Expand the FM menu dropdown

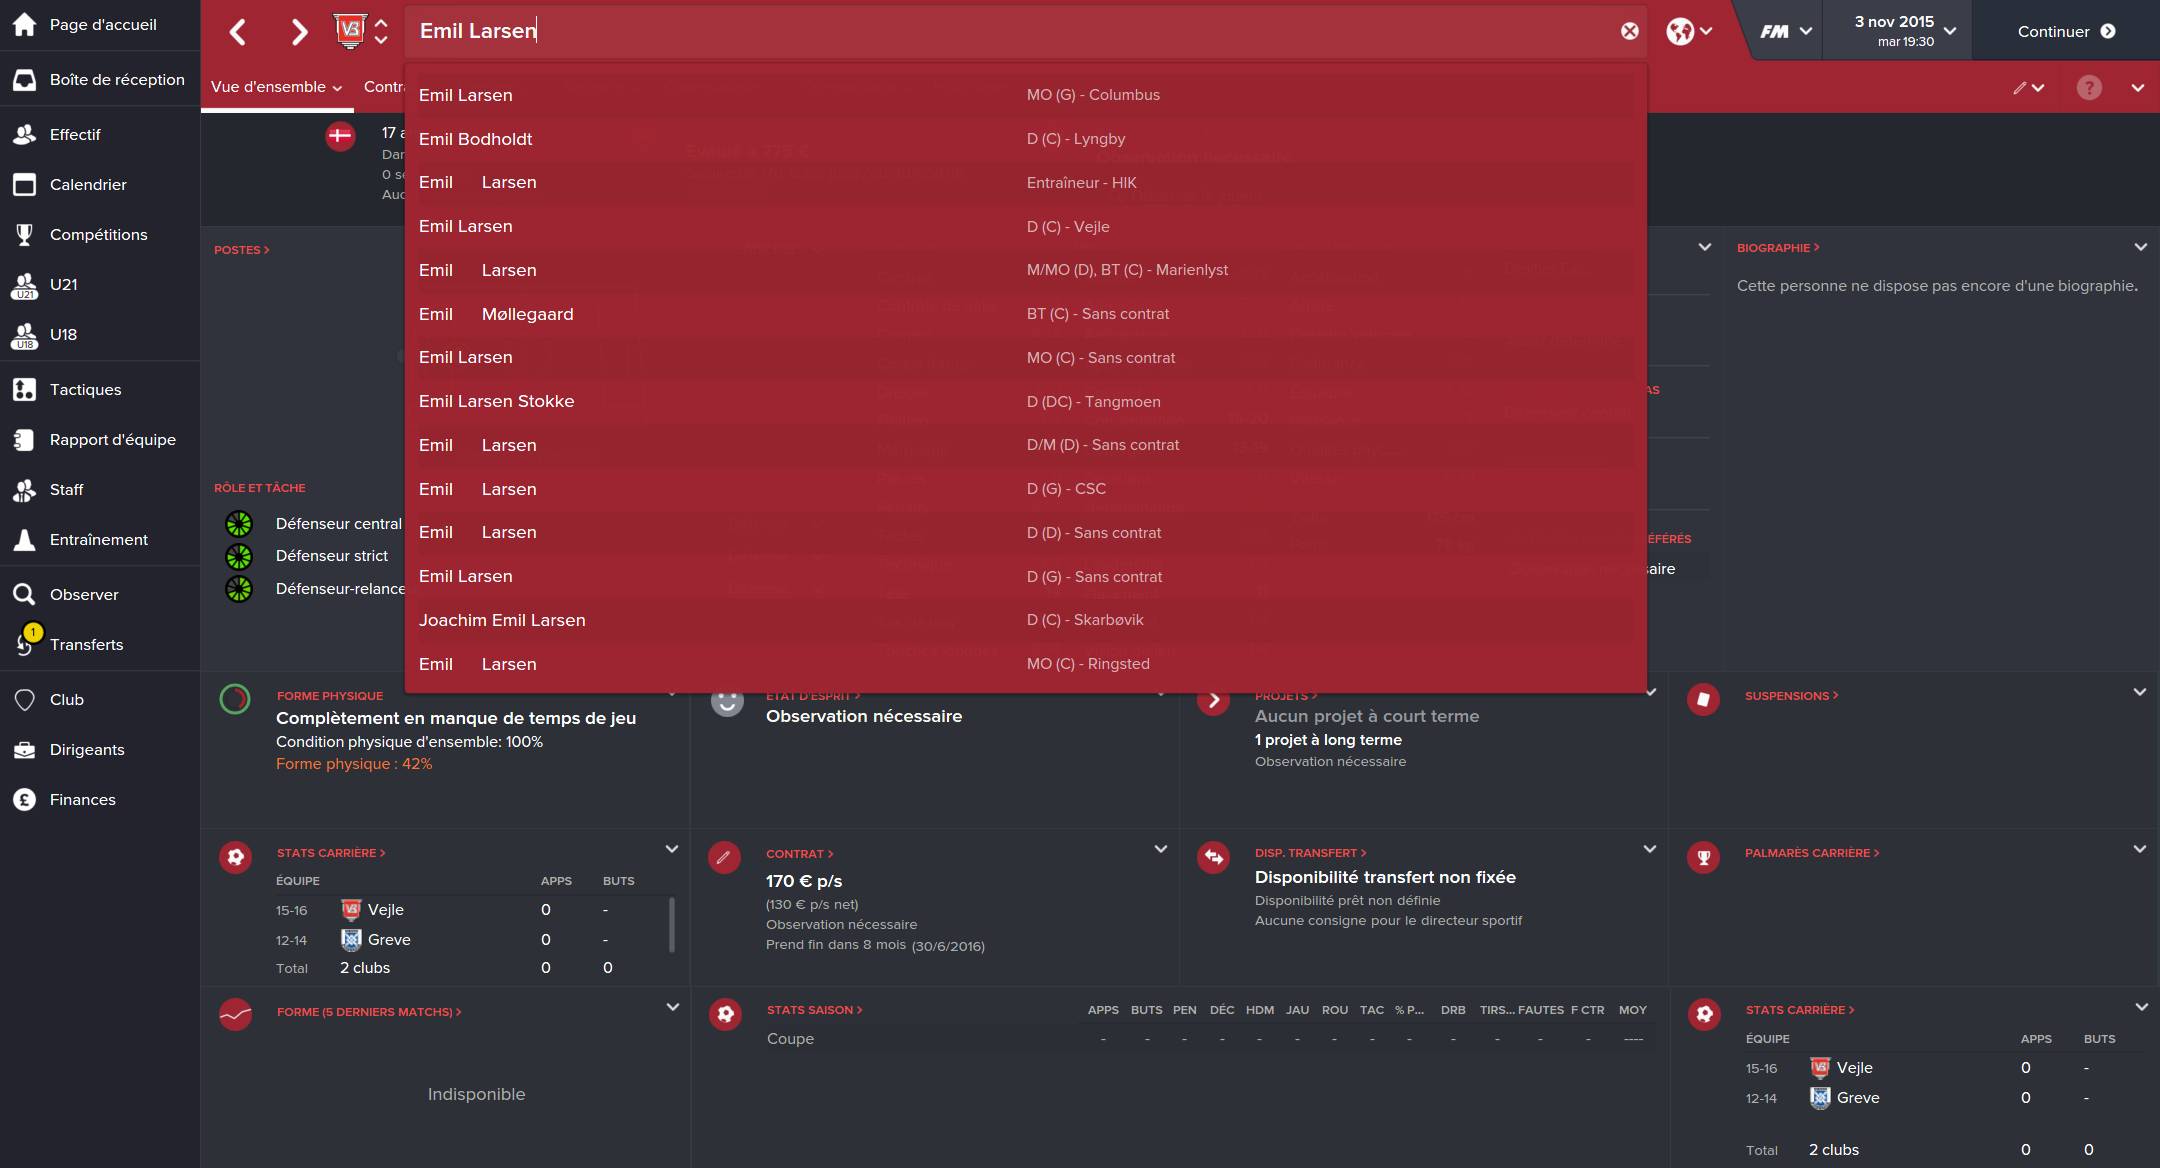[1785, 31]
